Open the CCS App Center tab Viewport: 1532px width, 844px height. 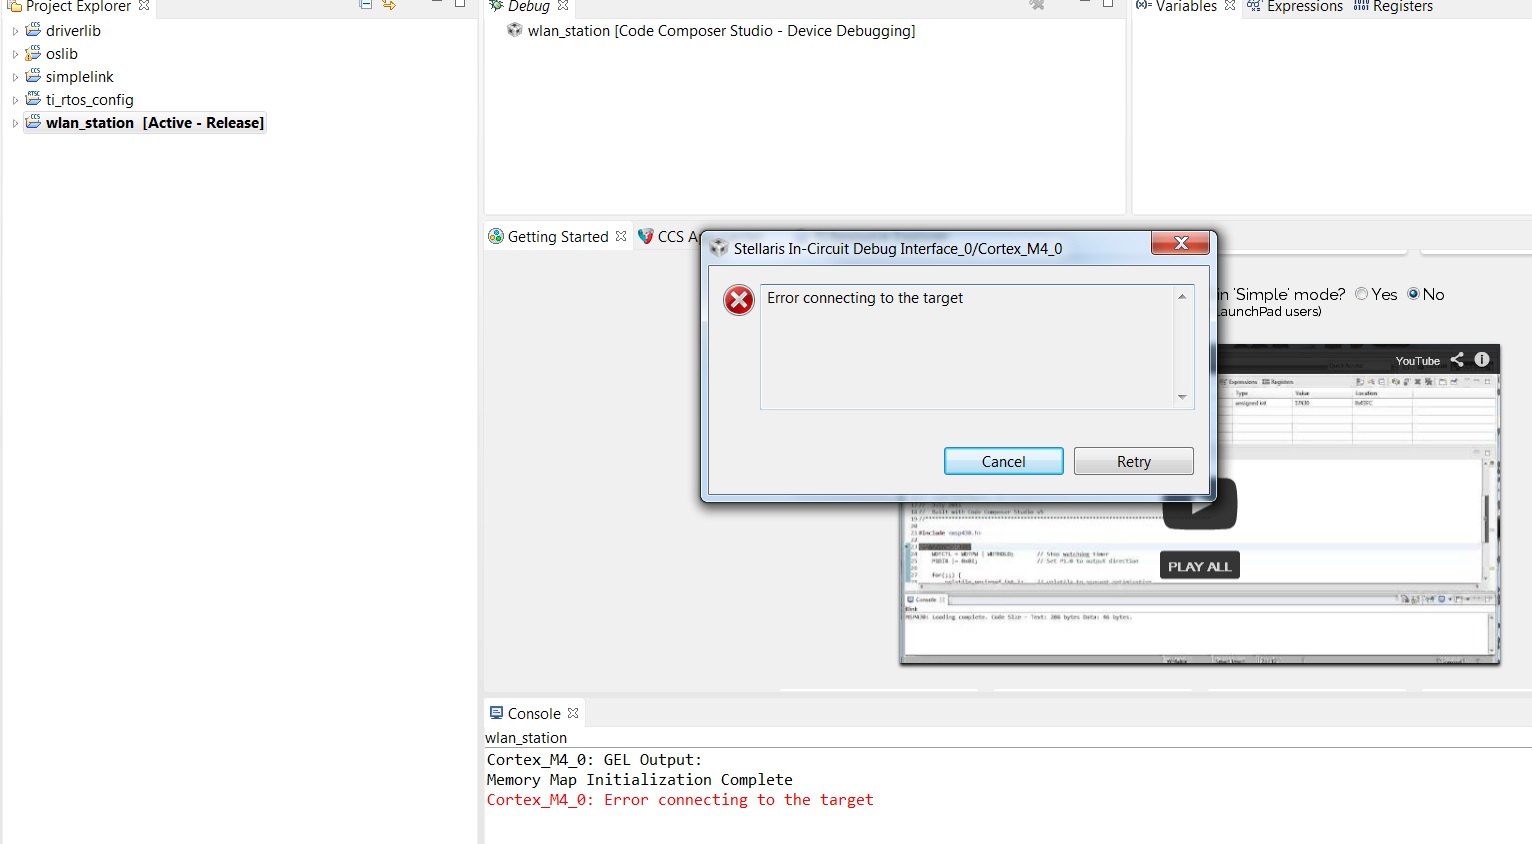coord(669,237)
